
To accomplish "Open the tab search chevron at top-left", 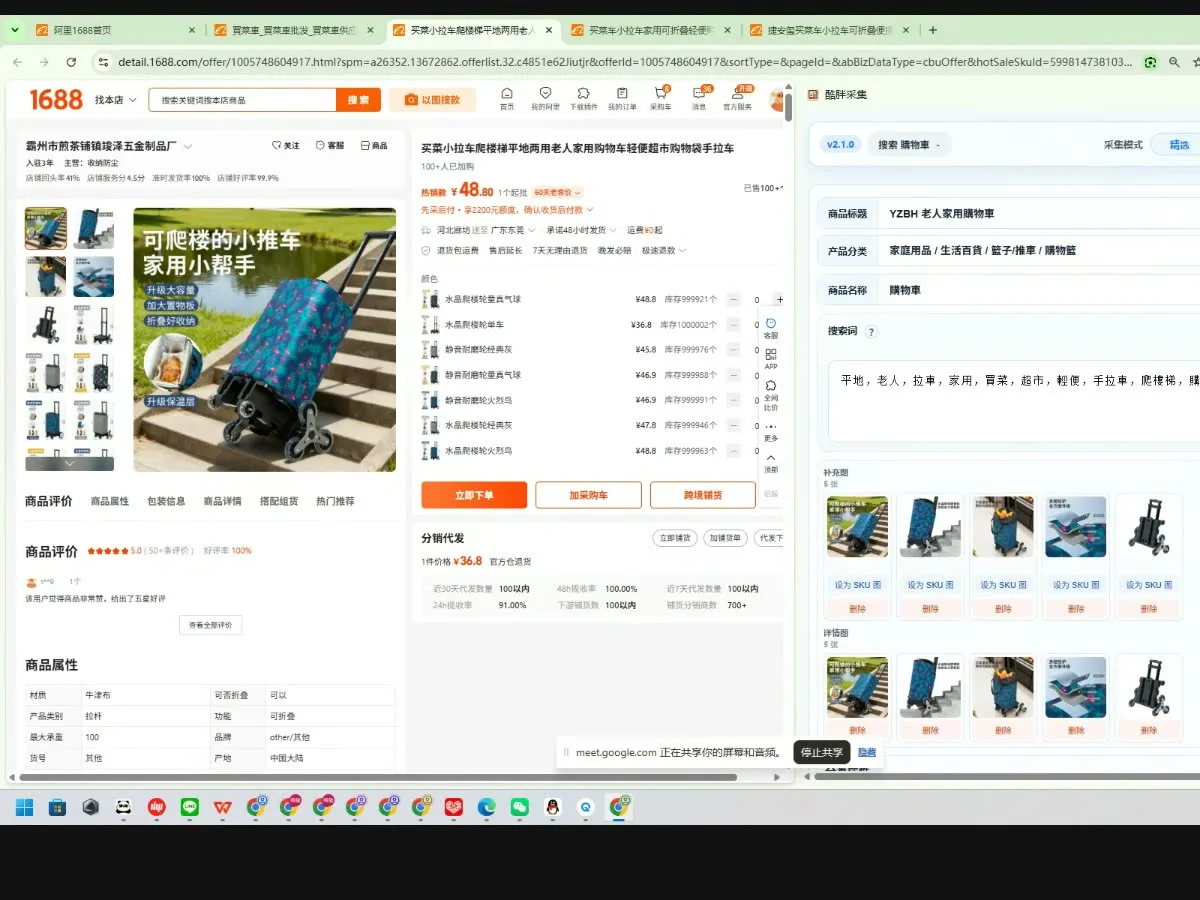I will point(14,30).
